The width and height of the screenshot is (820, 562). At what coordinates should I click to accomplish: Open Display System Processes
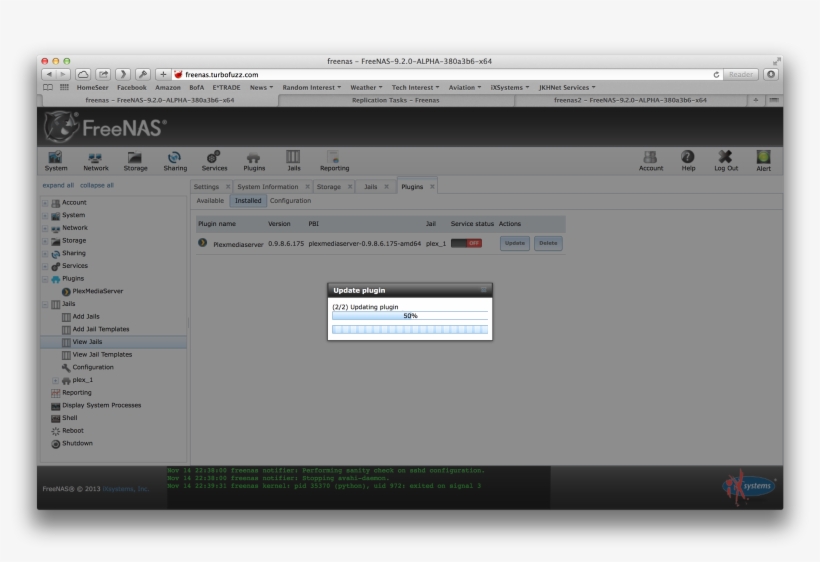pos(101,406)
